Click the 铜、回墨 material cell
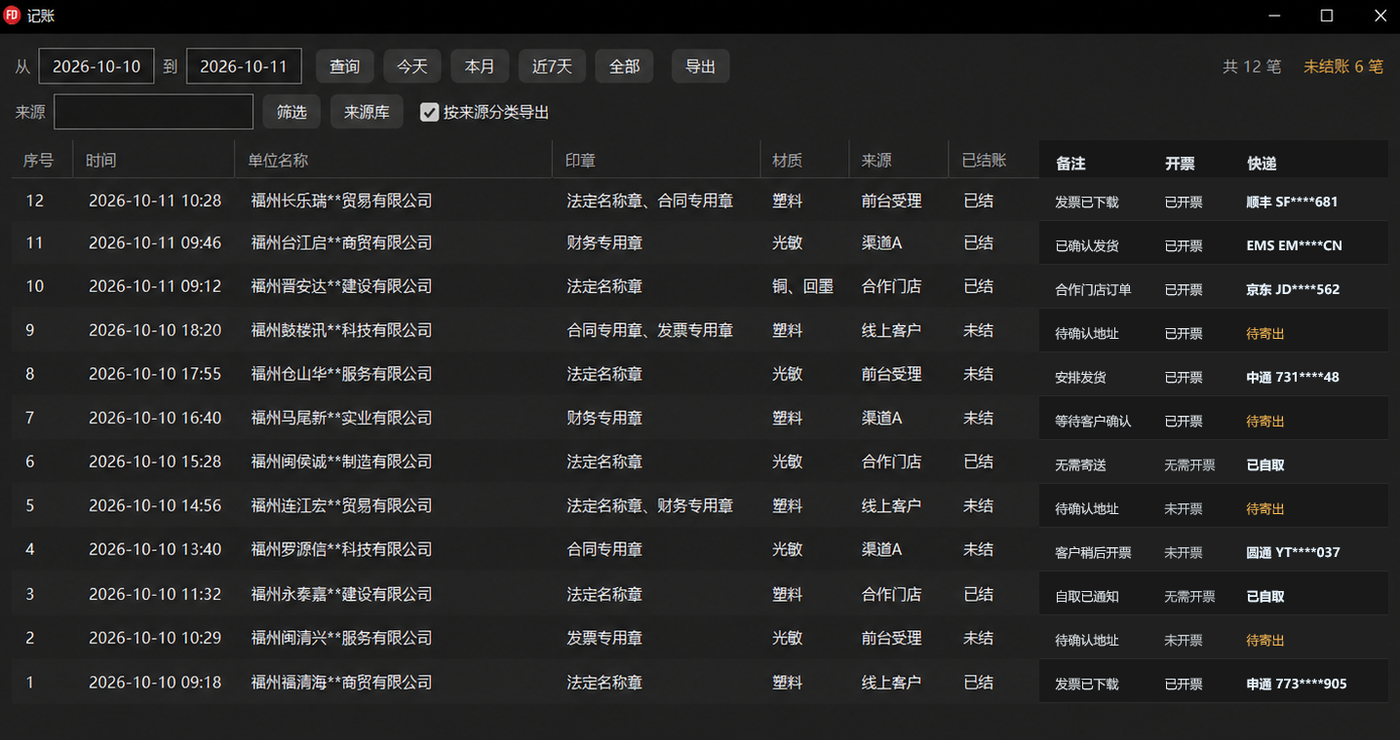The height and width of the screenshot is (740, 1400). pyautogui.click(x=803, y=286)
